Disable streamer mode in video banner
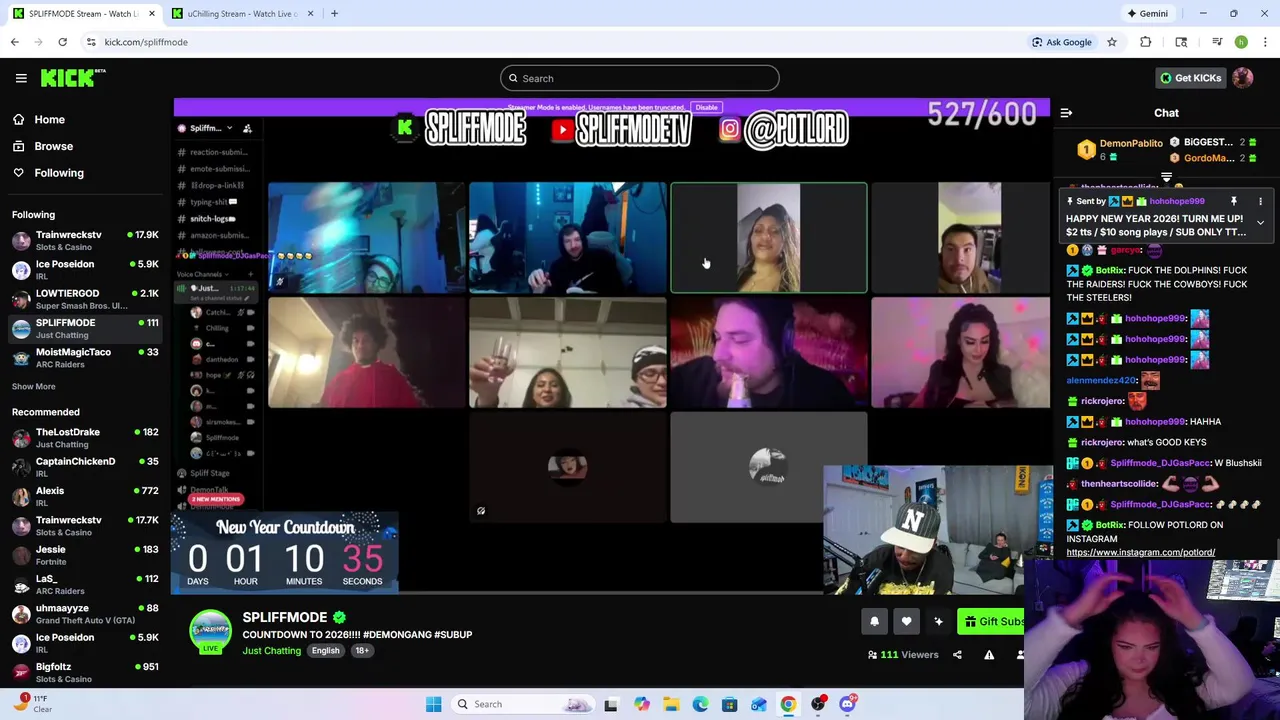 click(706, 107)
